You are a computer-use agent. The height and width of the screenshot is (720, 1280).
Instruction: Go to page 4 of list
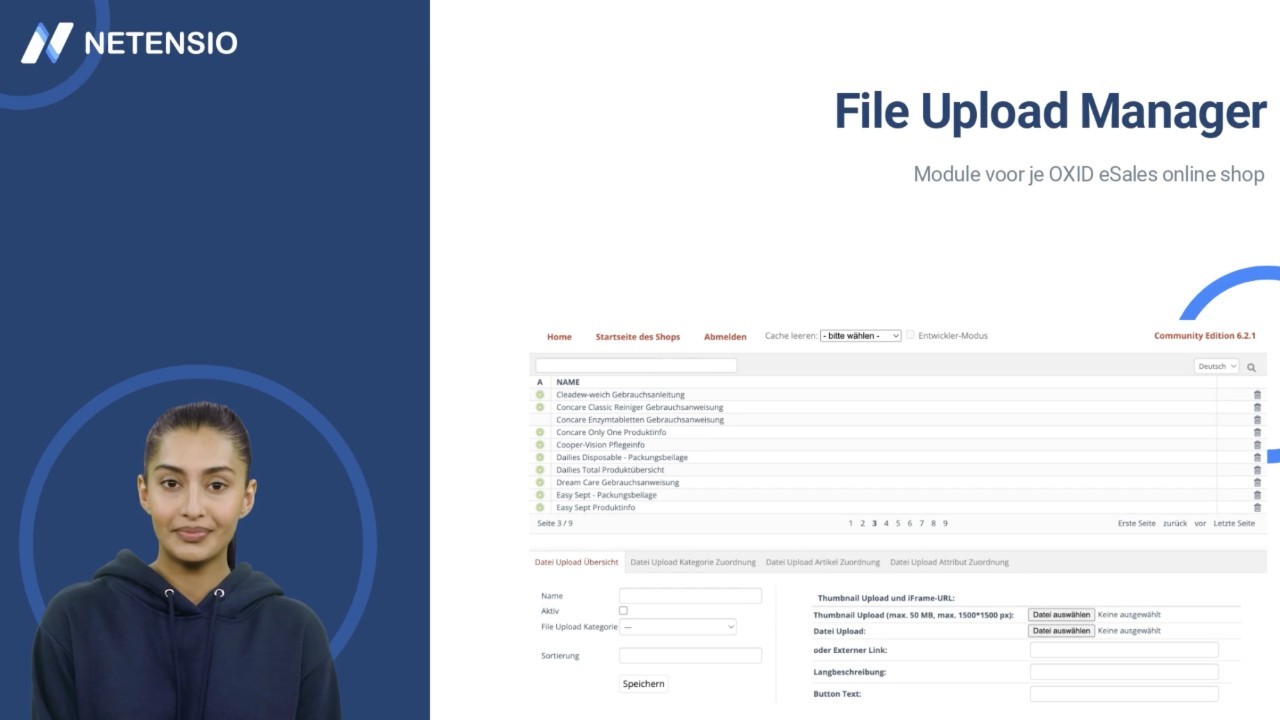point(886,523)
